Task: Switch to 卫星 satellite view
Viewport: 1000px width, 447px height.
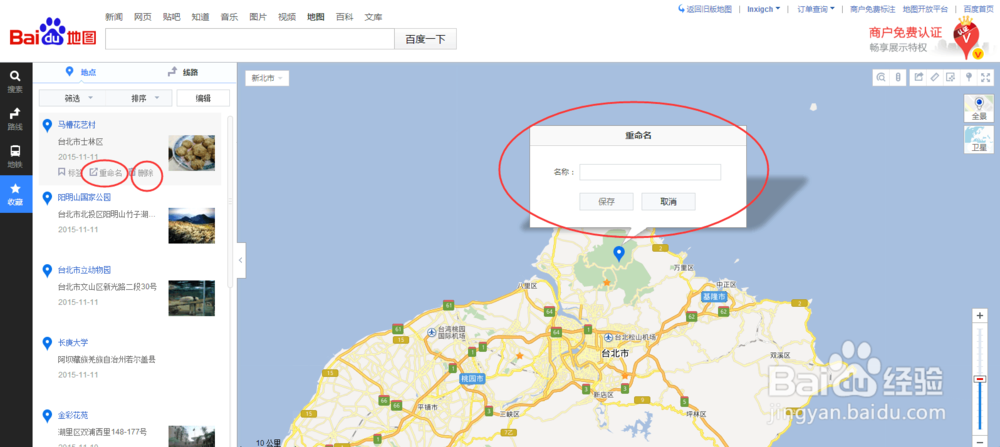Action: [x=979, y=140]
